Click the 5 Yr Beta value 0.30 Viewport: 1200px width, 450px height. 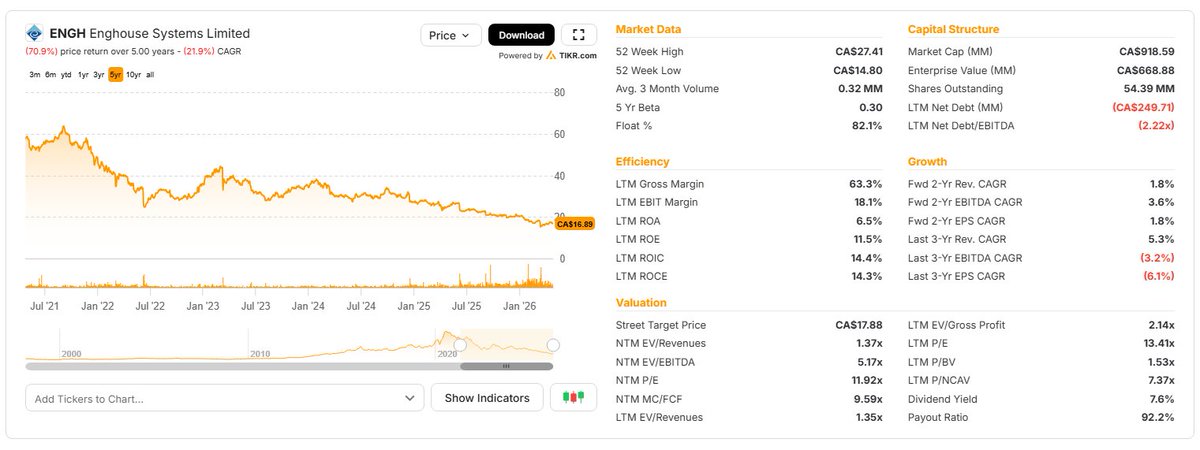click(x=871, y=107)
